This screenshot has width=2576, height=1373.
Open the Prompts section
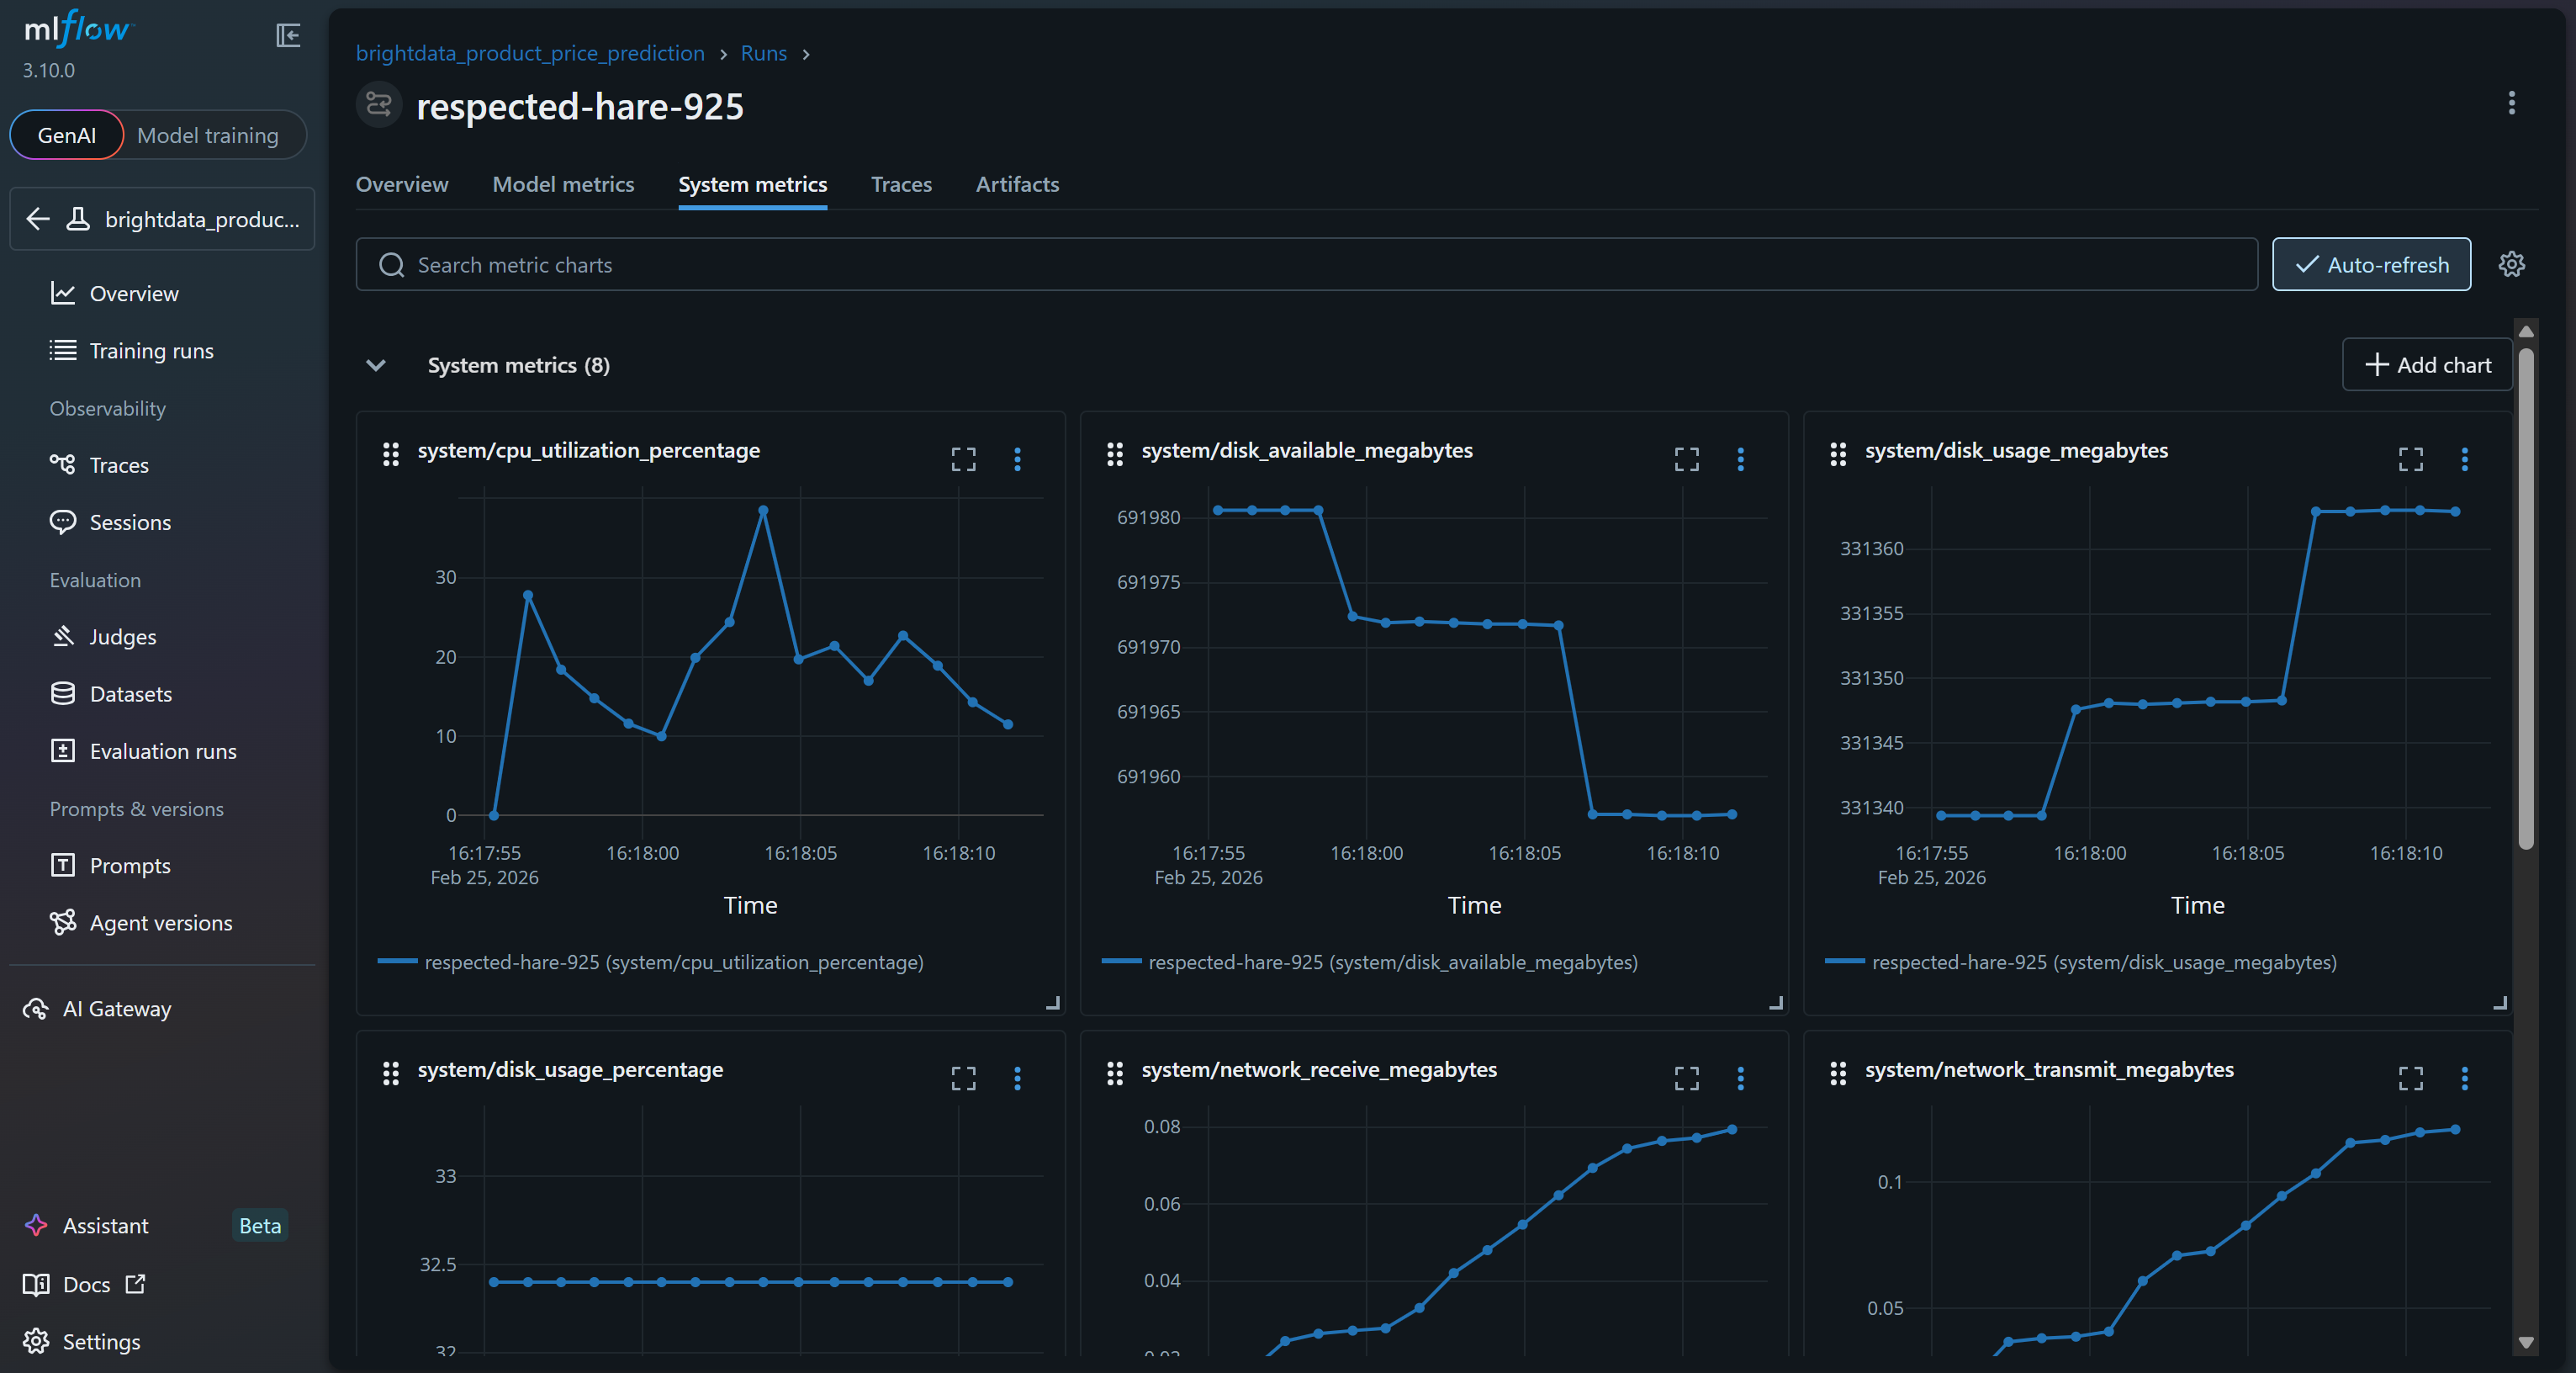coord(129,865)
